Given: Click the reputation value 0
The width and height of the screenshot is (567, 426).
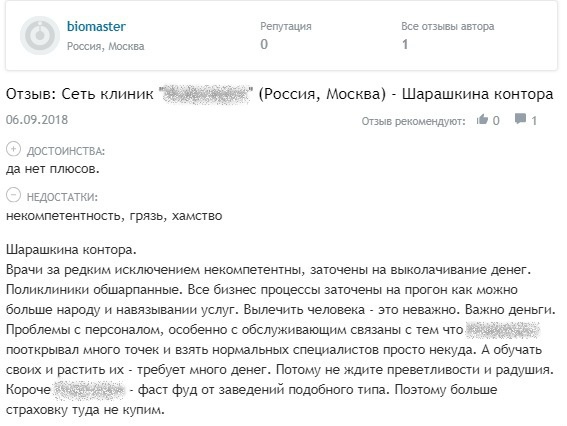Looking at the screenshot, I should pyautogui.click(x=264, y=44).
